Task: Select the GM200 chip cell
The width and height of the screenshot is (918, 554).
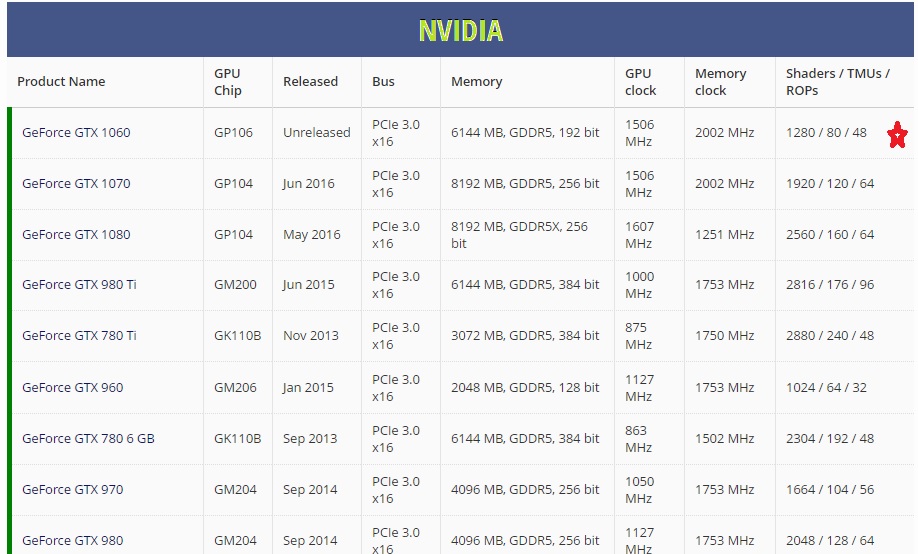Action: 235,285
